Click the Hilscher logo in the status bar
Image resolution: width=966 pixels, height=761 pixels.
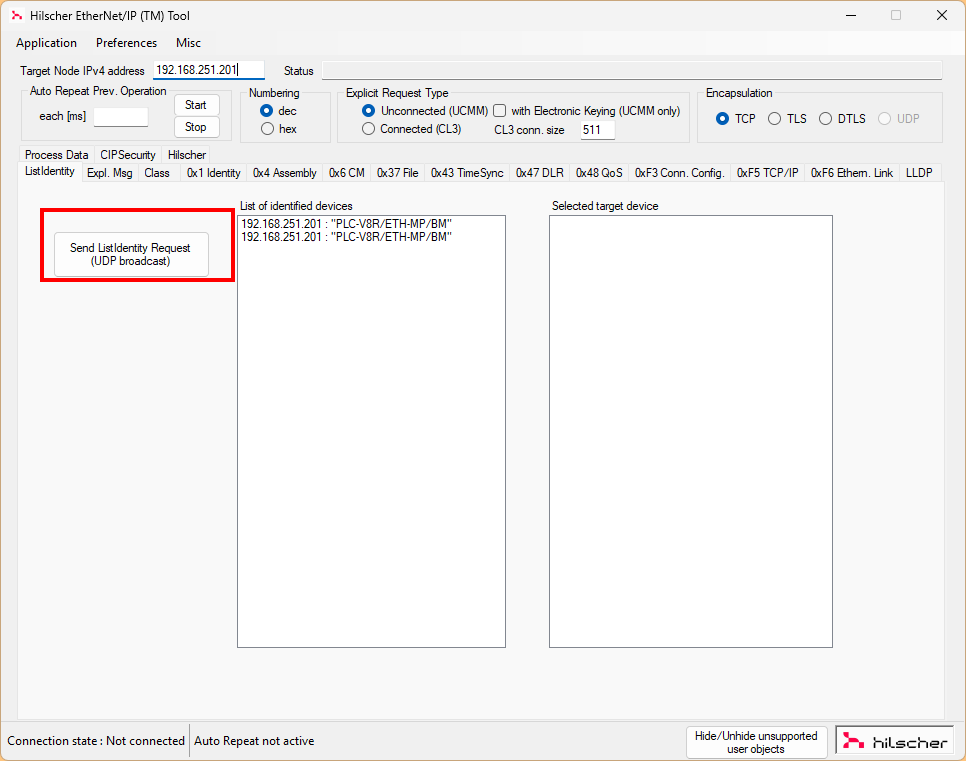pos(895,741)
